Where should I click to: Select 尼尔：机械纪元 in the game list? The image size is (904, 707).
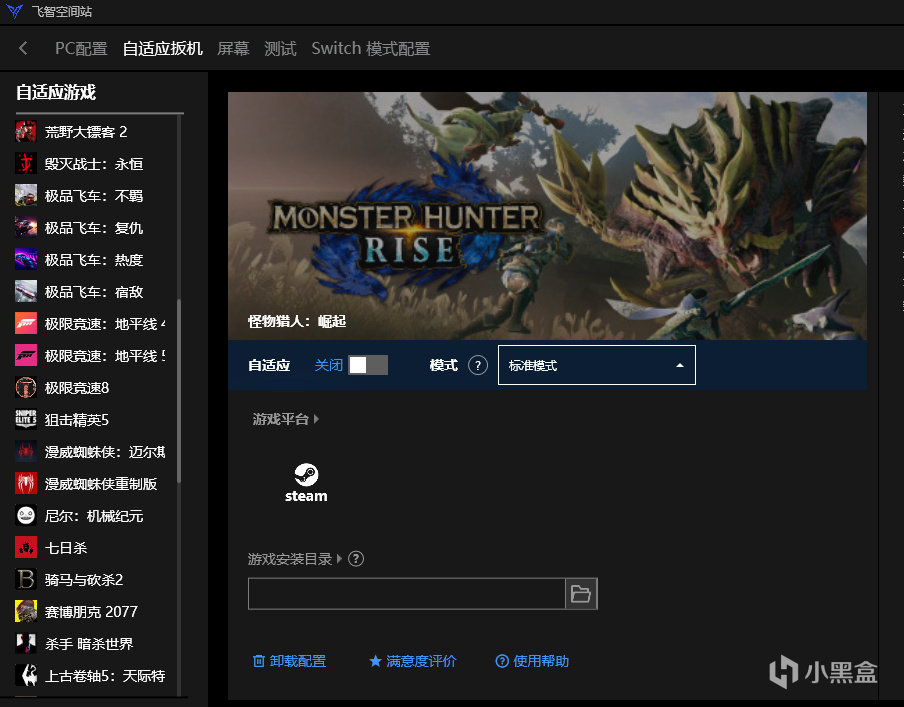click(94, 516)
